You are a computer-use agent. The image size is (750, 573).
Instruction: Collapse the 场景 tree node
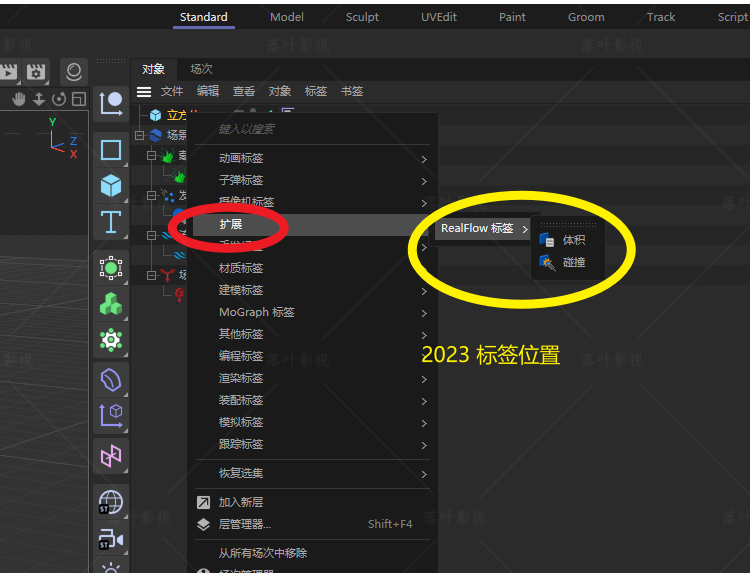(x=139, y=135)
